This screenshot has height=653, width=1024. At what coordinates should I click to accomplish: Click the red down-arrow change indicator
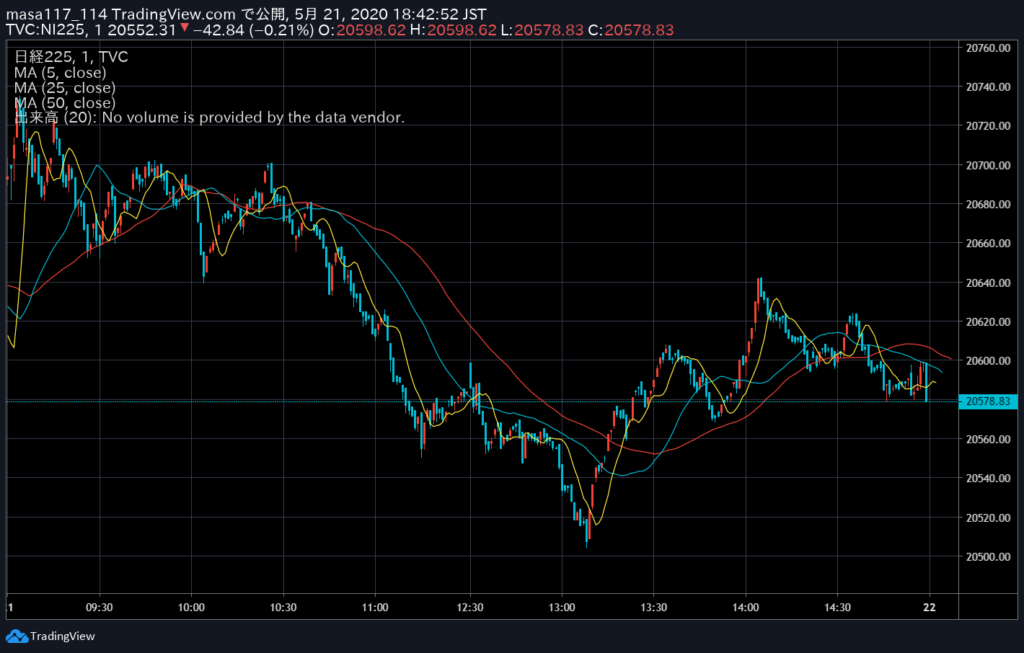coord(185,28)
